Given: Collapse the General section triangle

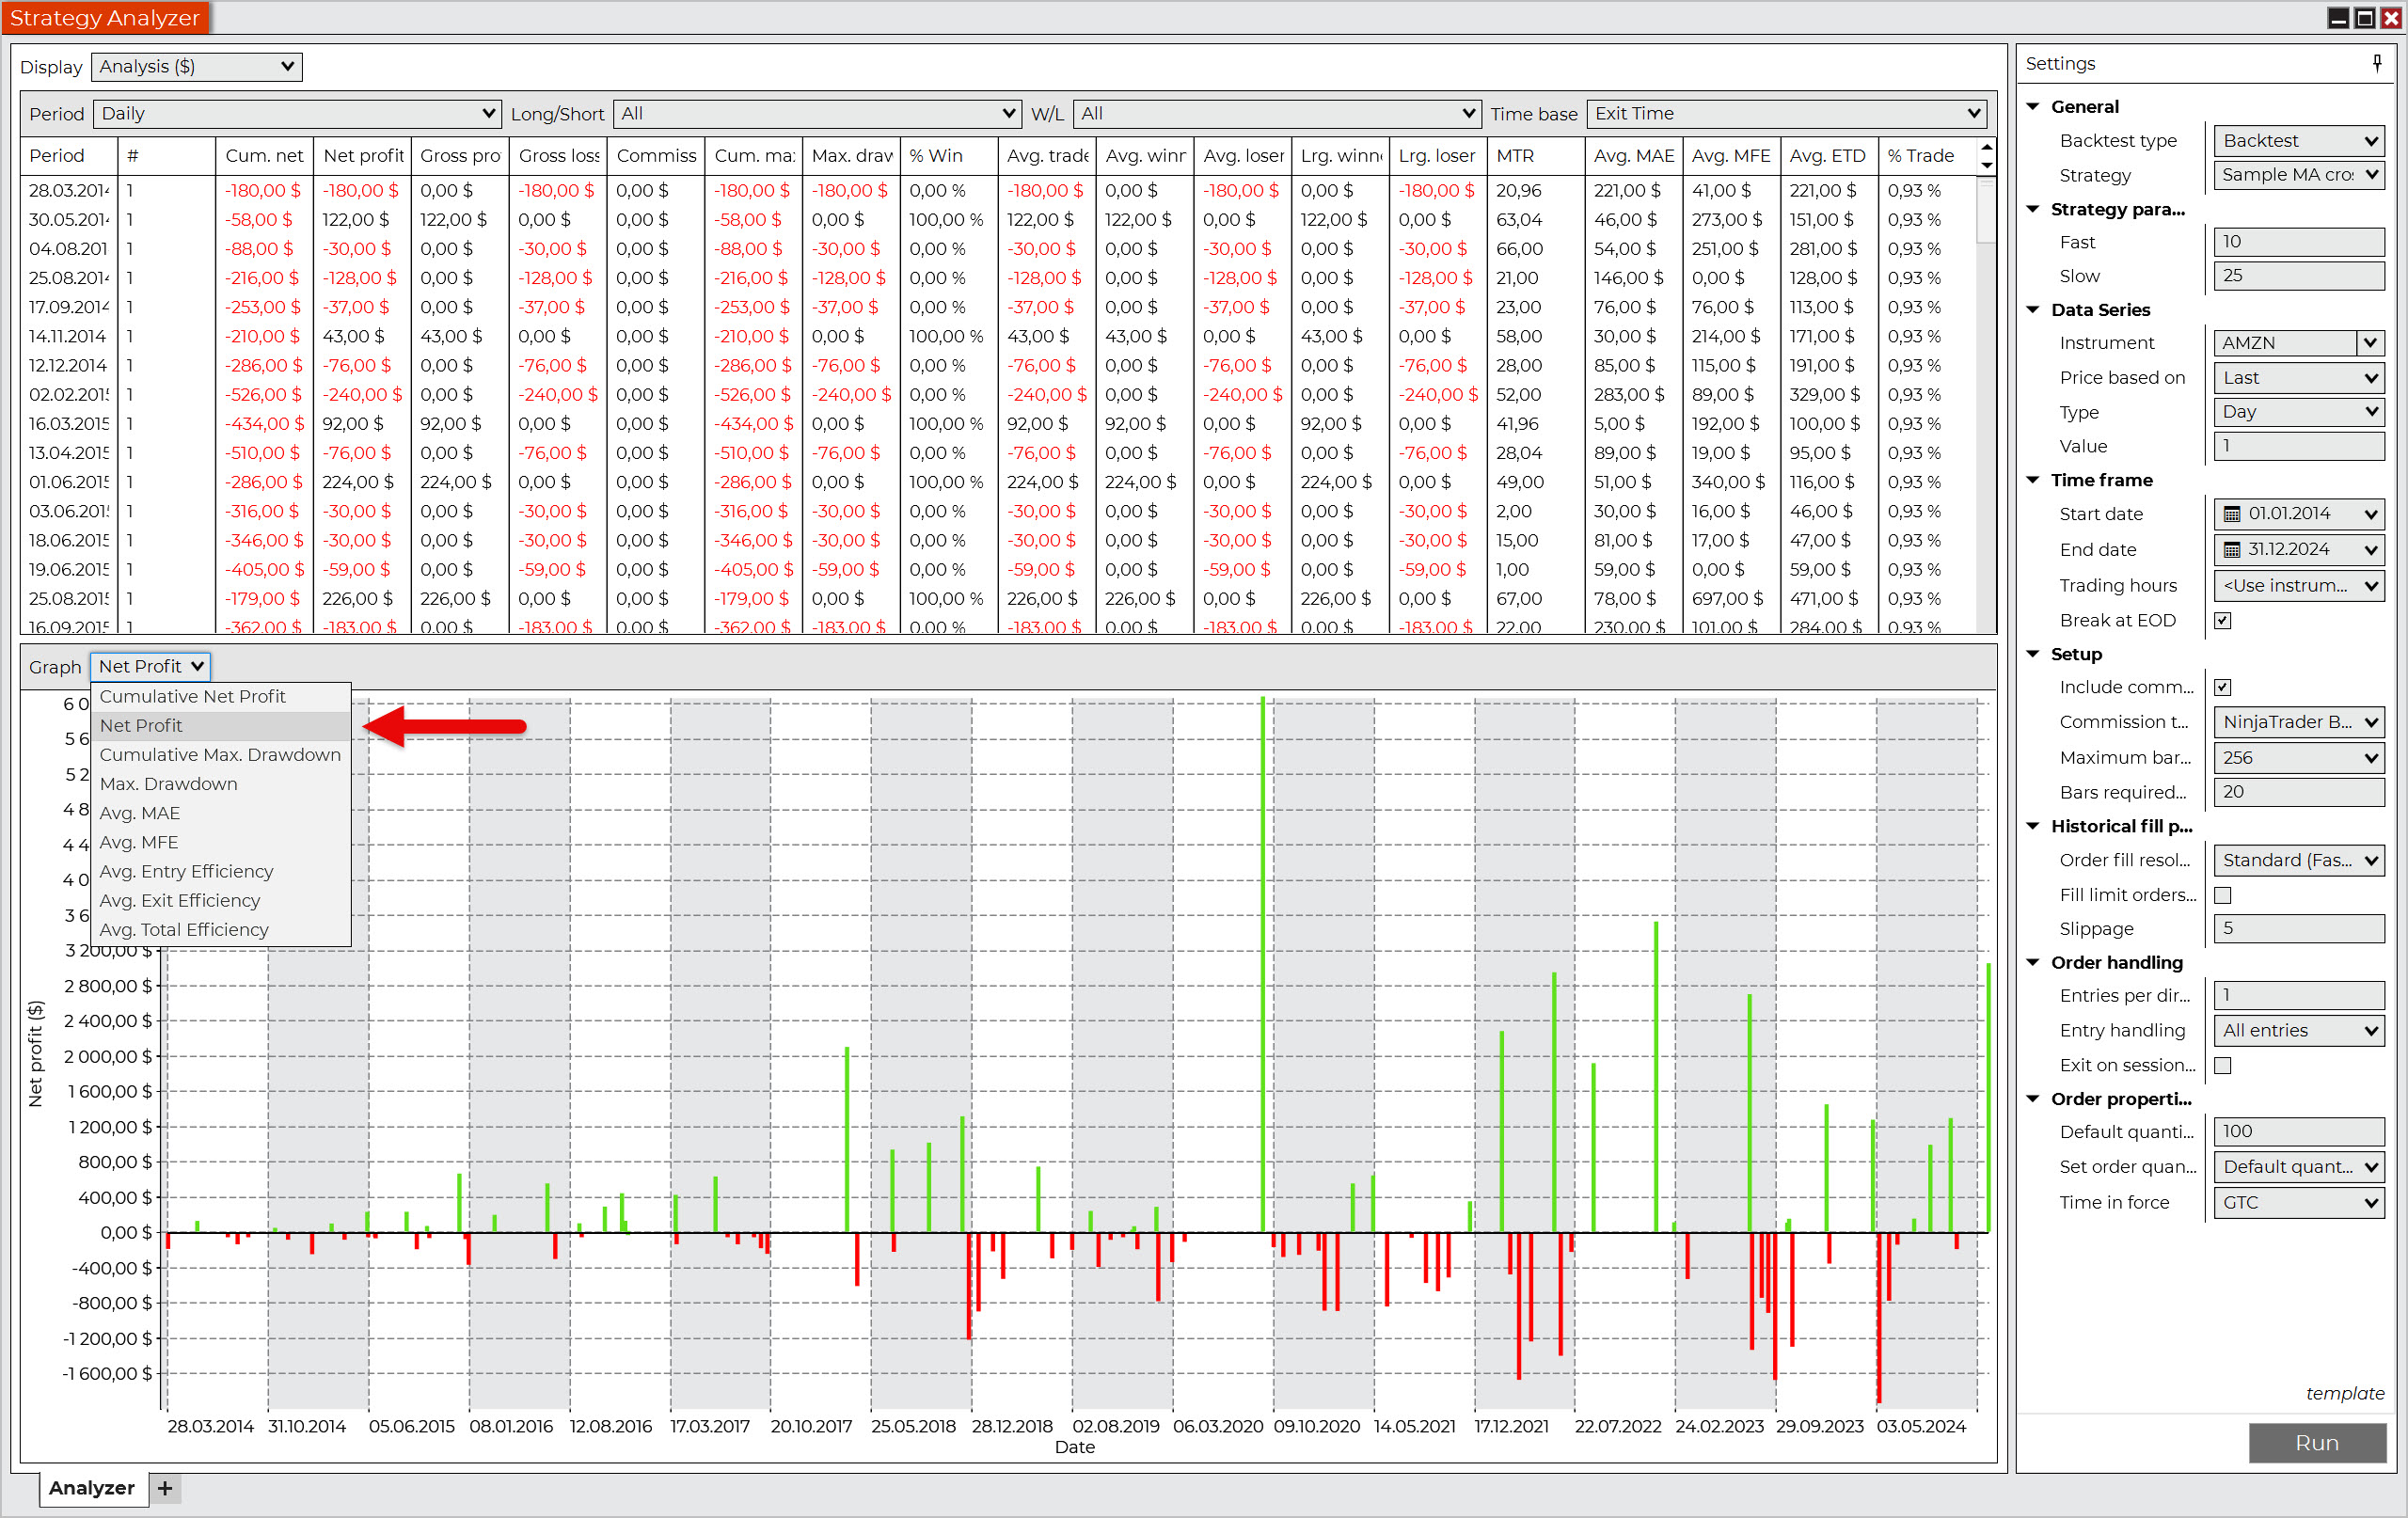Looking at the screenshot, I should click(2033, 106).
